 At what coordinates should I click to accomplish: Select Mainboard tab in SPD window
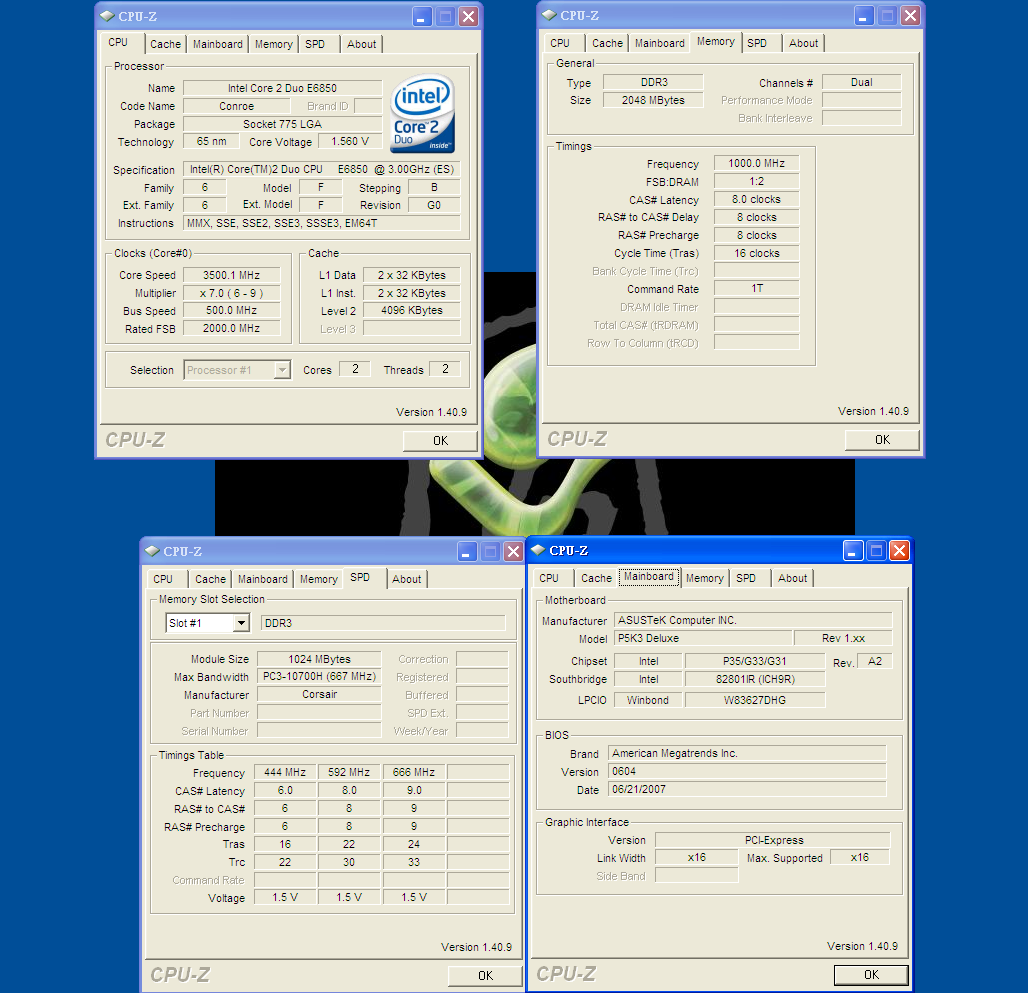263,579
